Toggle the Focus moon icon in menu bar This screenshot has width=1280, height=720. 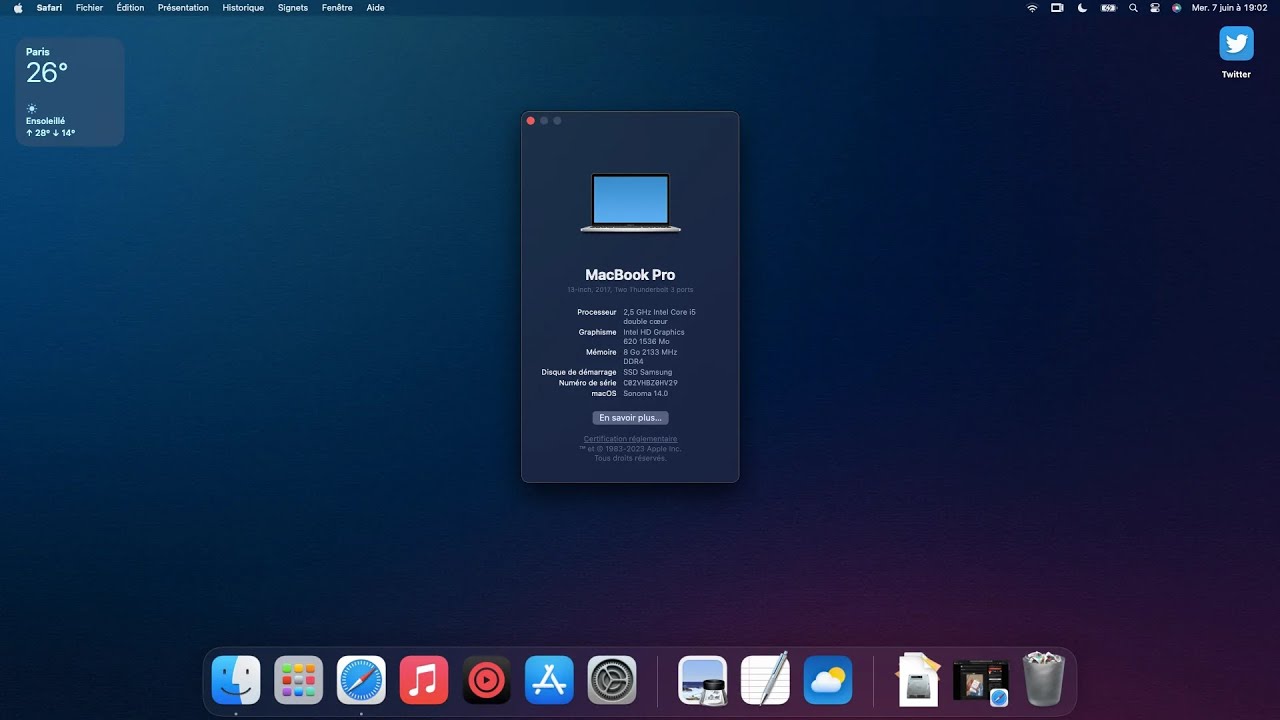[x=1083, y=8]
